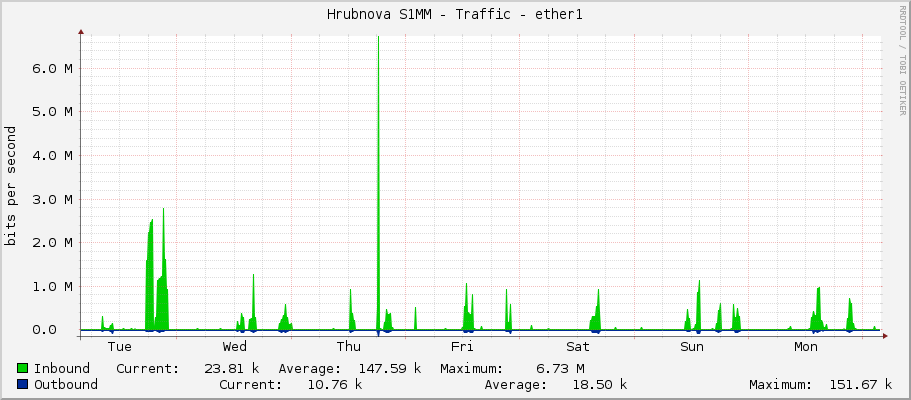Click the '2.0 M' y-axis label
911x400 pixels.
(52, 242)
